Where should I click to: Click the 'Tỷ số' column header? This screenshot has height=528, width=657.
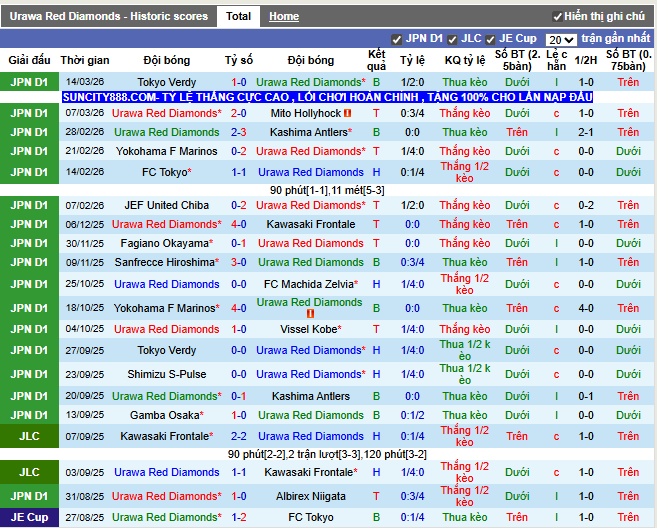pyautogui.click(x=239, y=60)
